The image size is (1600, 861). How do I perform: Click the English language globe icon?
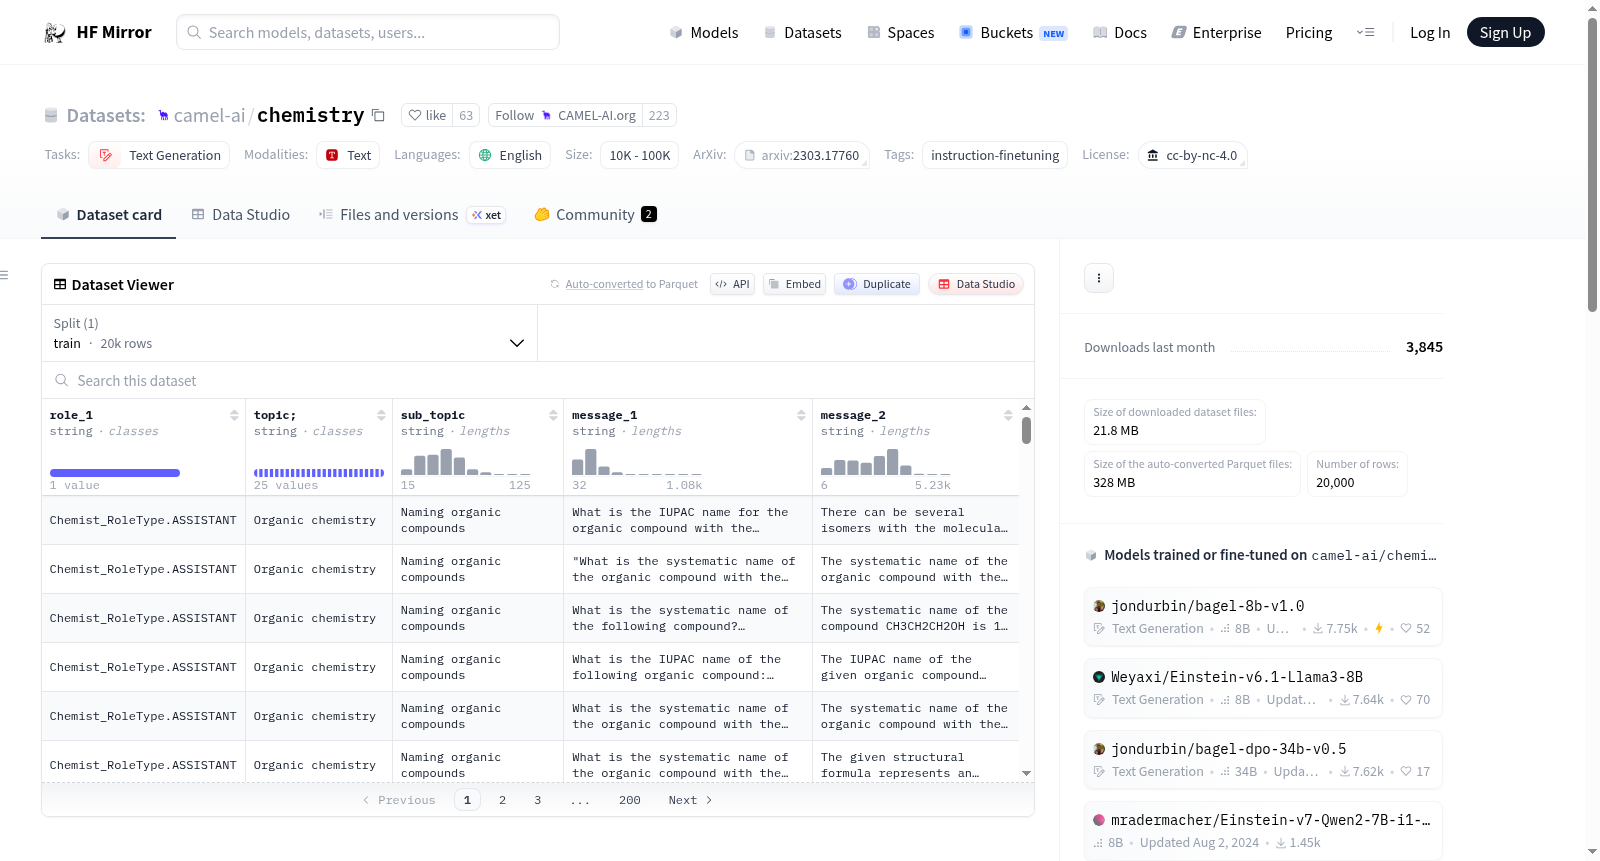coord(485,155)
